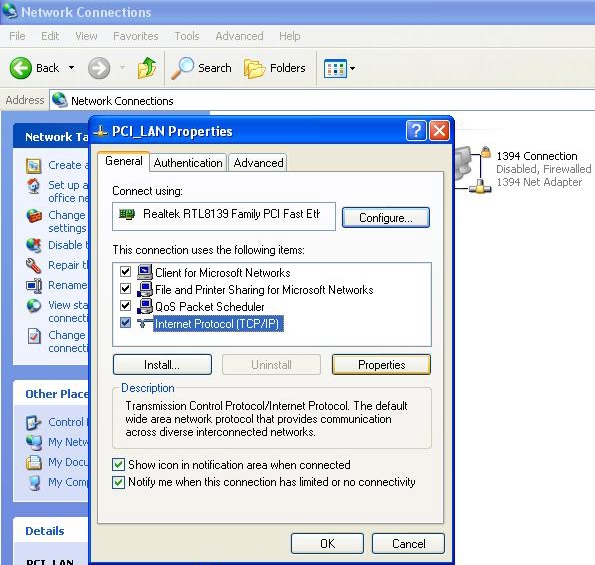This screenshot has width=595, height=565.
Task: Click the grey Forward arrow icon
Action: pos(99,68)
